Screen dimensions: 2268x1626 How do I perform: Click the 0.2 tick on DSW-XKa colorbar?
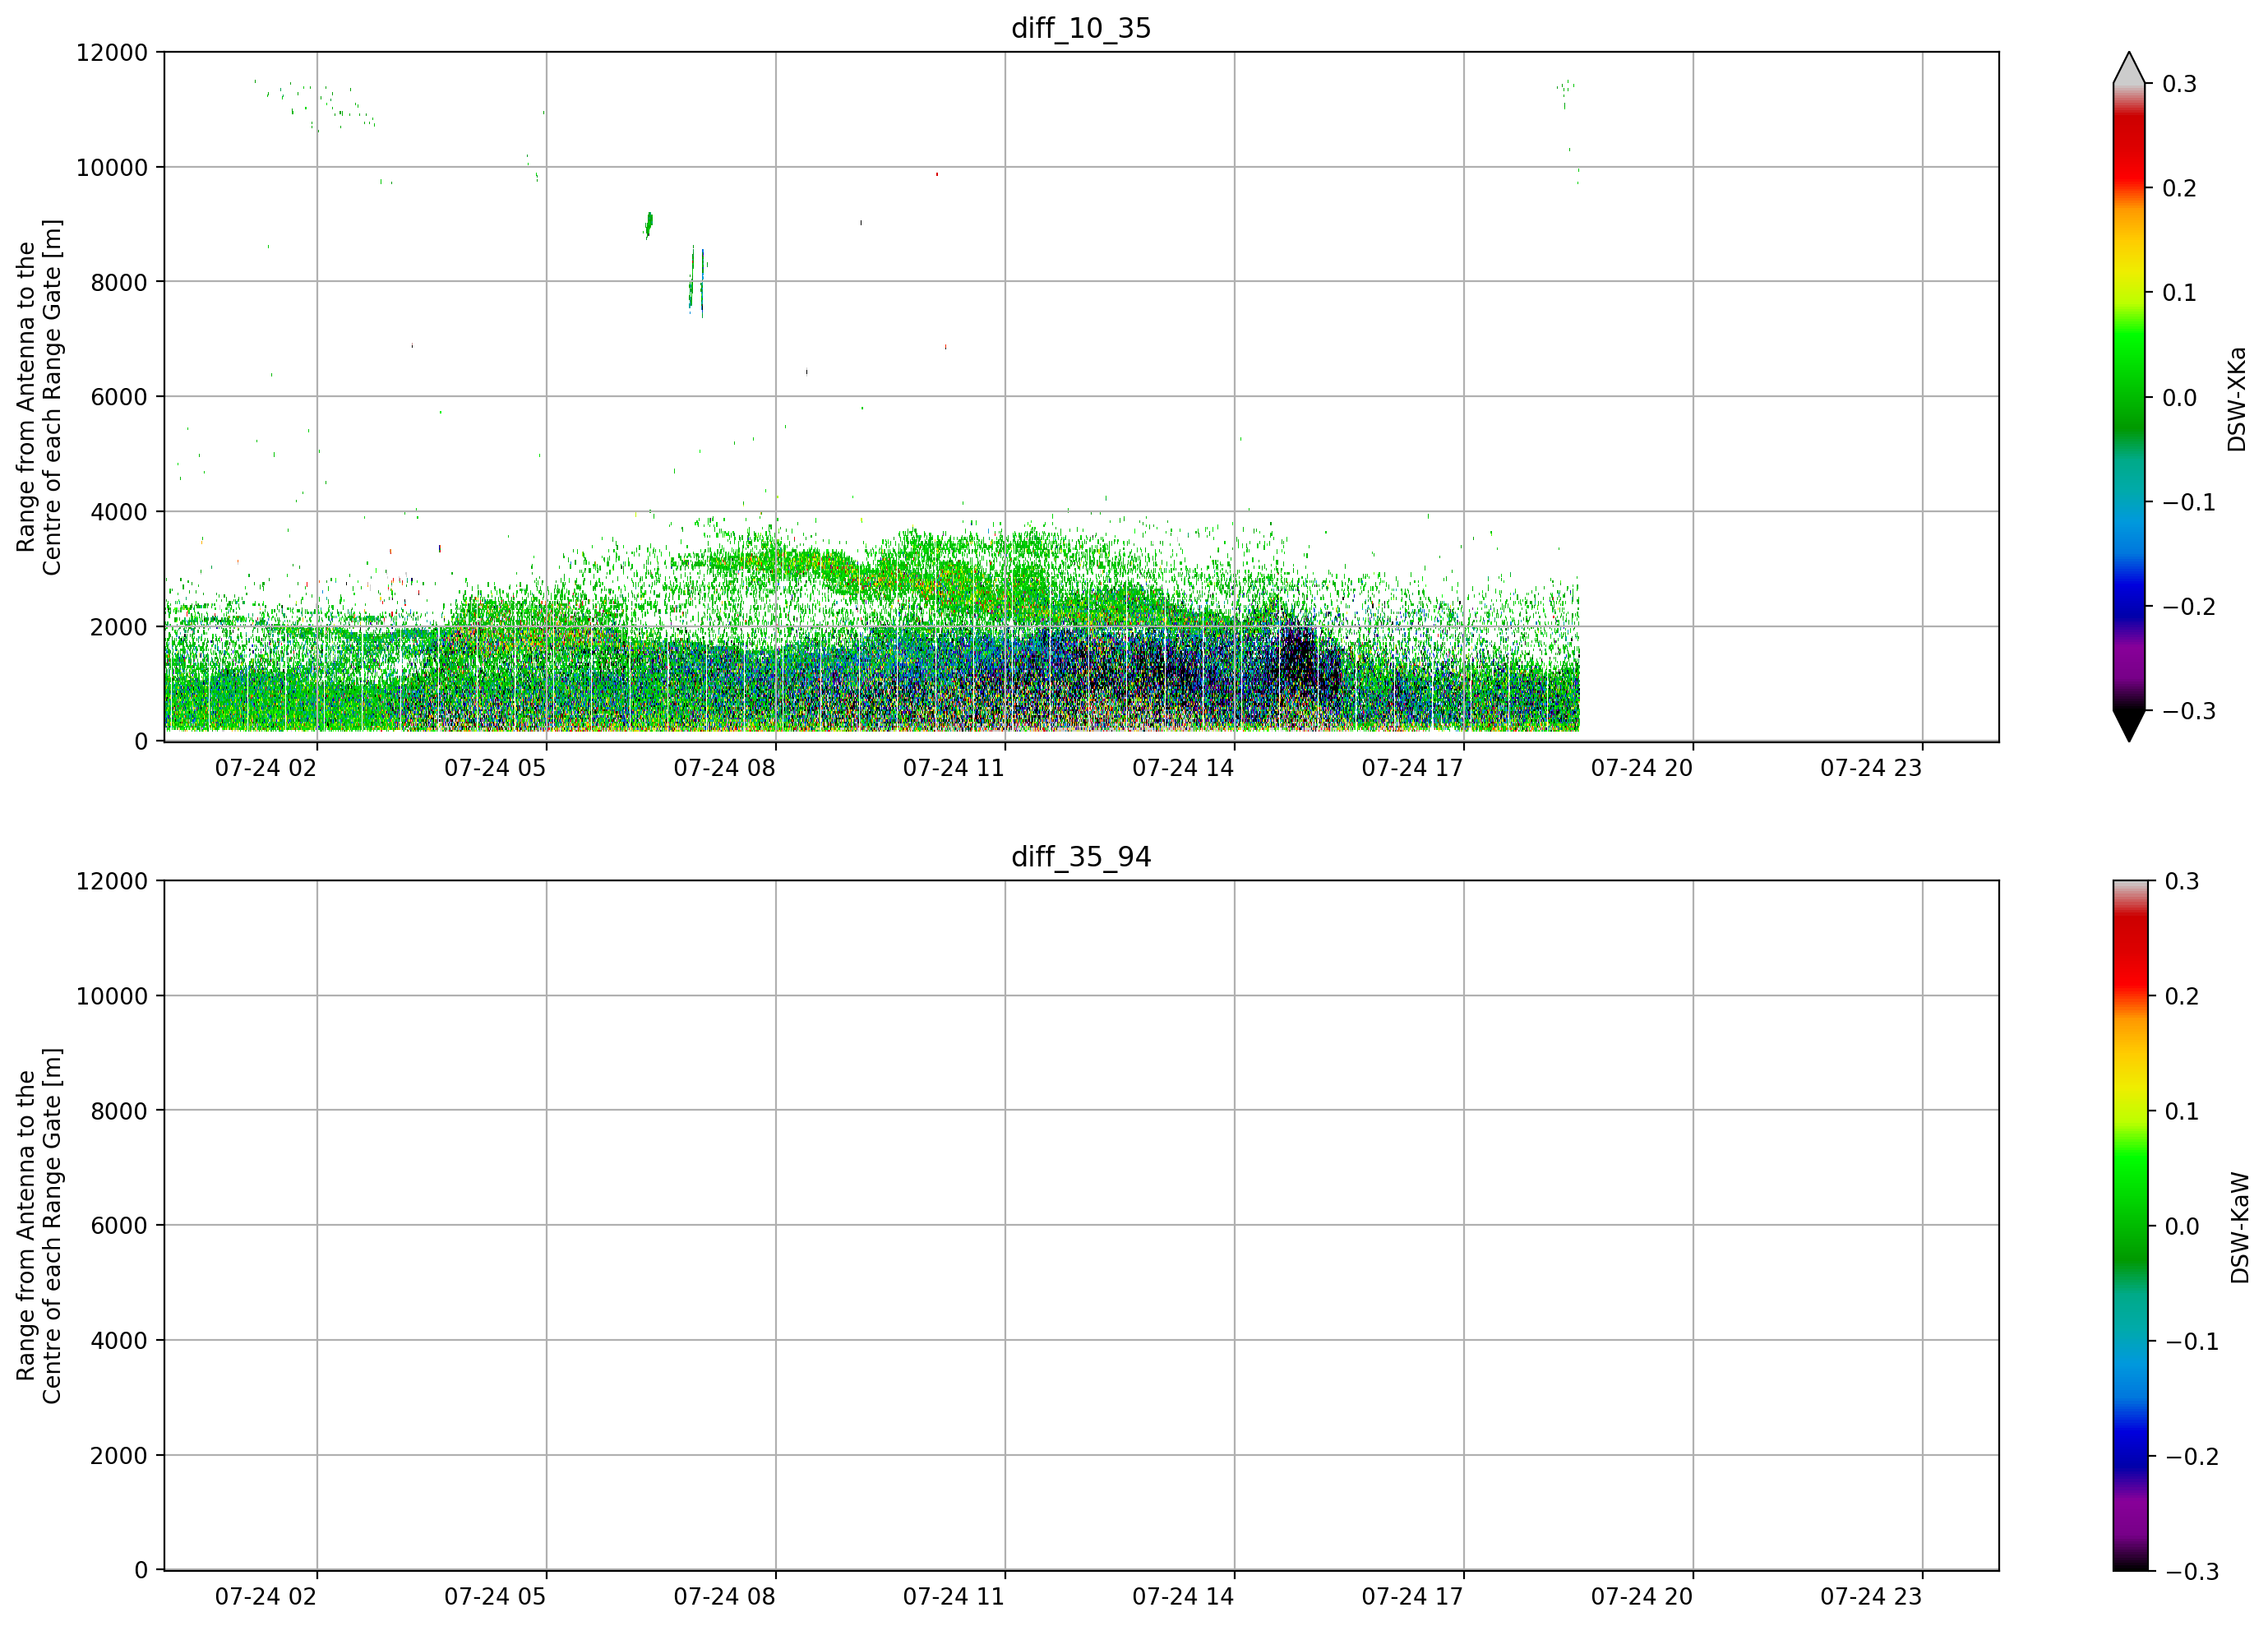coord(2180,189)
